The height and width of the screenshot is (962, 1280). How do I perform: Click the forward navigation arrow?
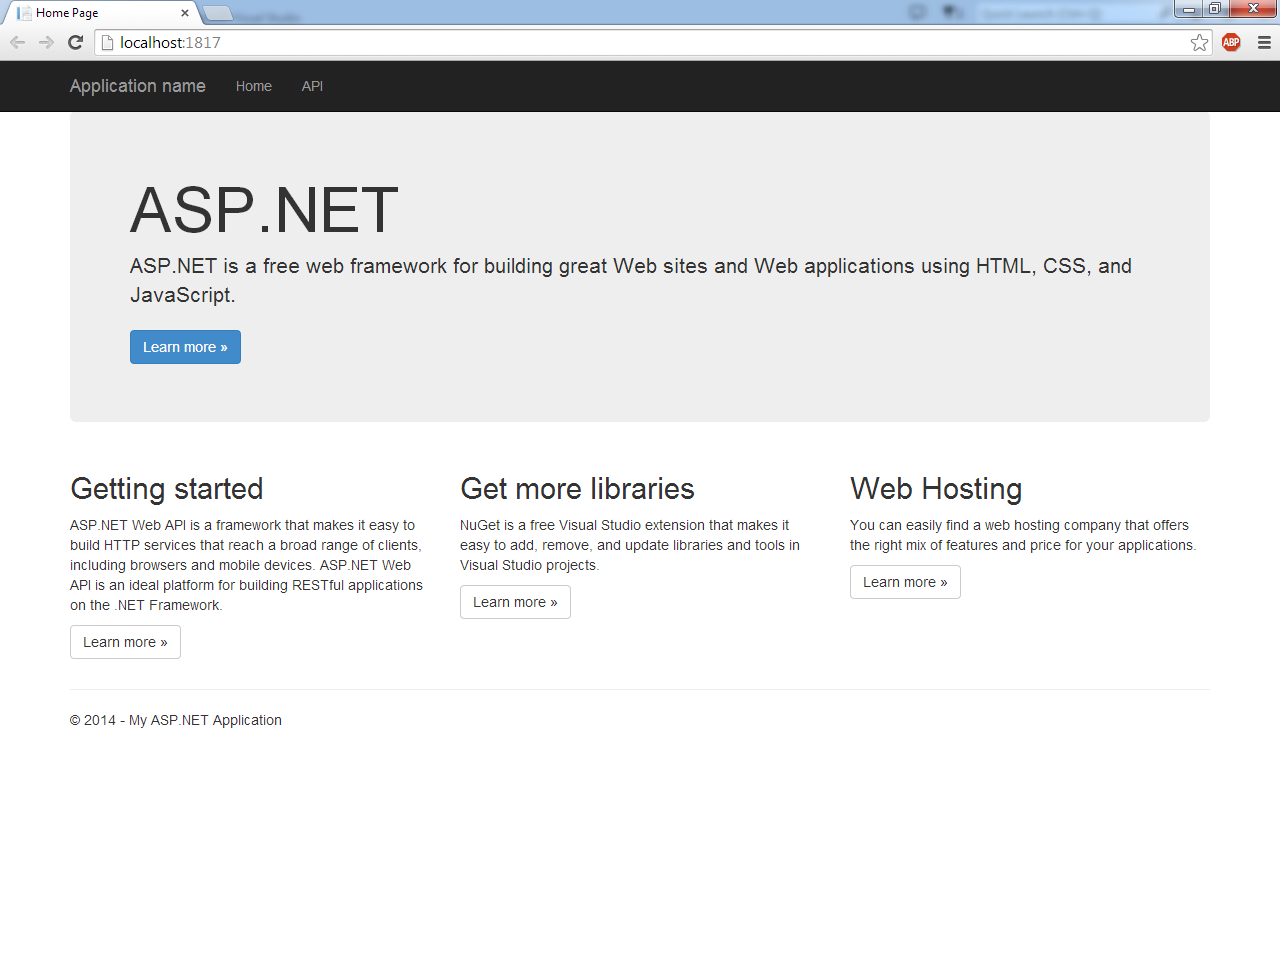pos(45,42)
